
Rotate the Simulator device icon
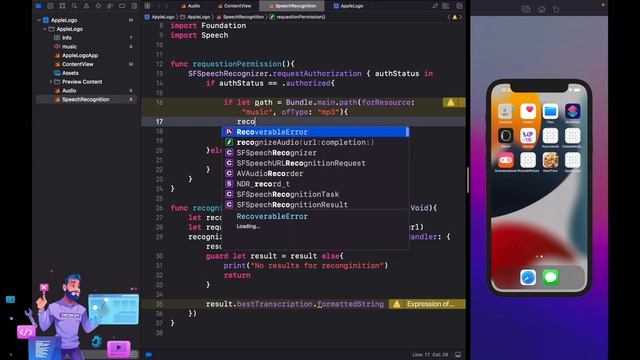(556, 9)
